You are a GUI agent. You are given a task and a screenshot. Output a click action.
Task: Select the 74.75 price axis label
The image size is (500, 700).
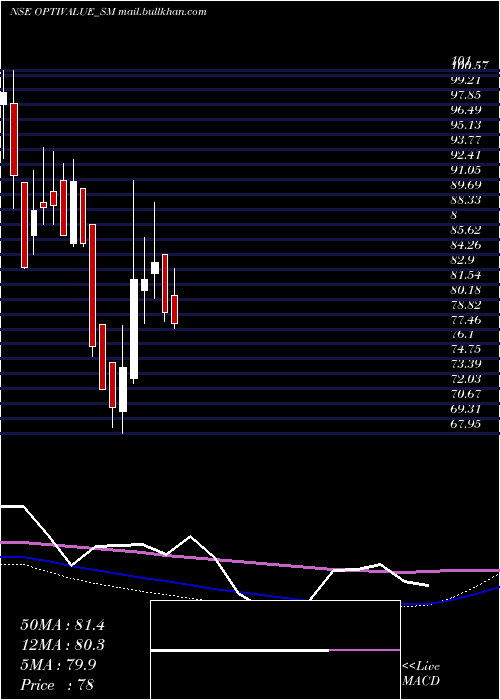coord(467,350)
